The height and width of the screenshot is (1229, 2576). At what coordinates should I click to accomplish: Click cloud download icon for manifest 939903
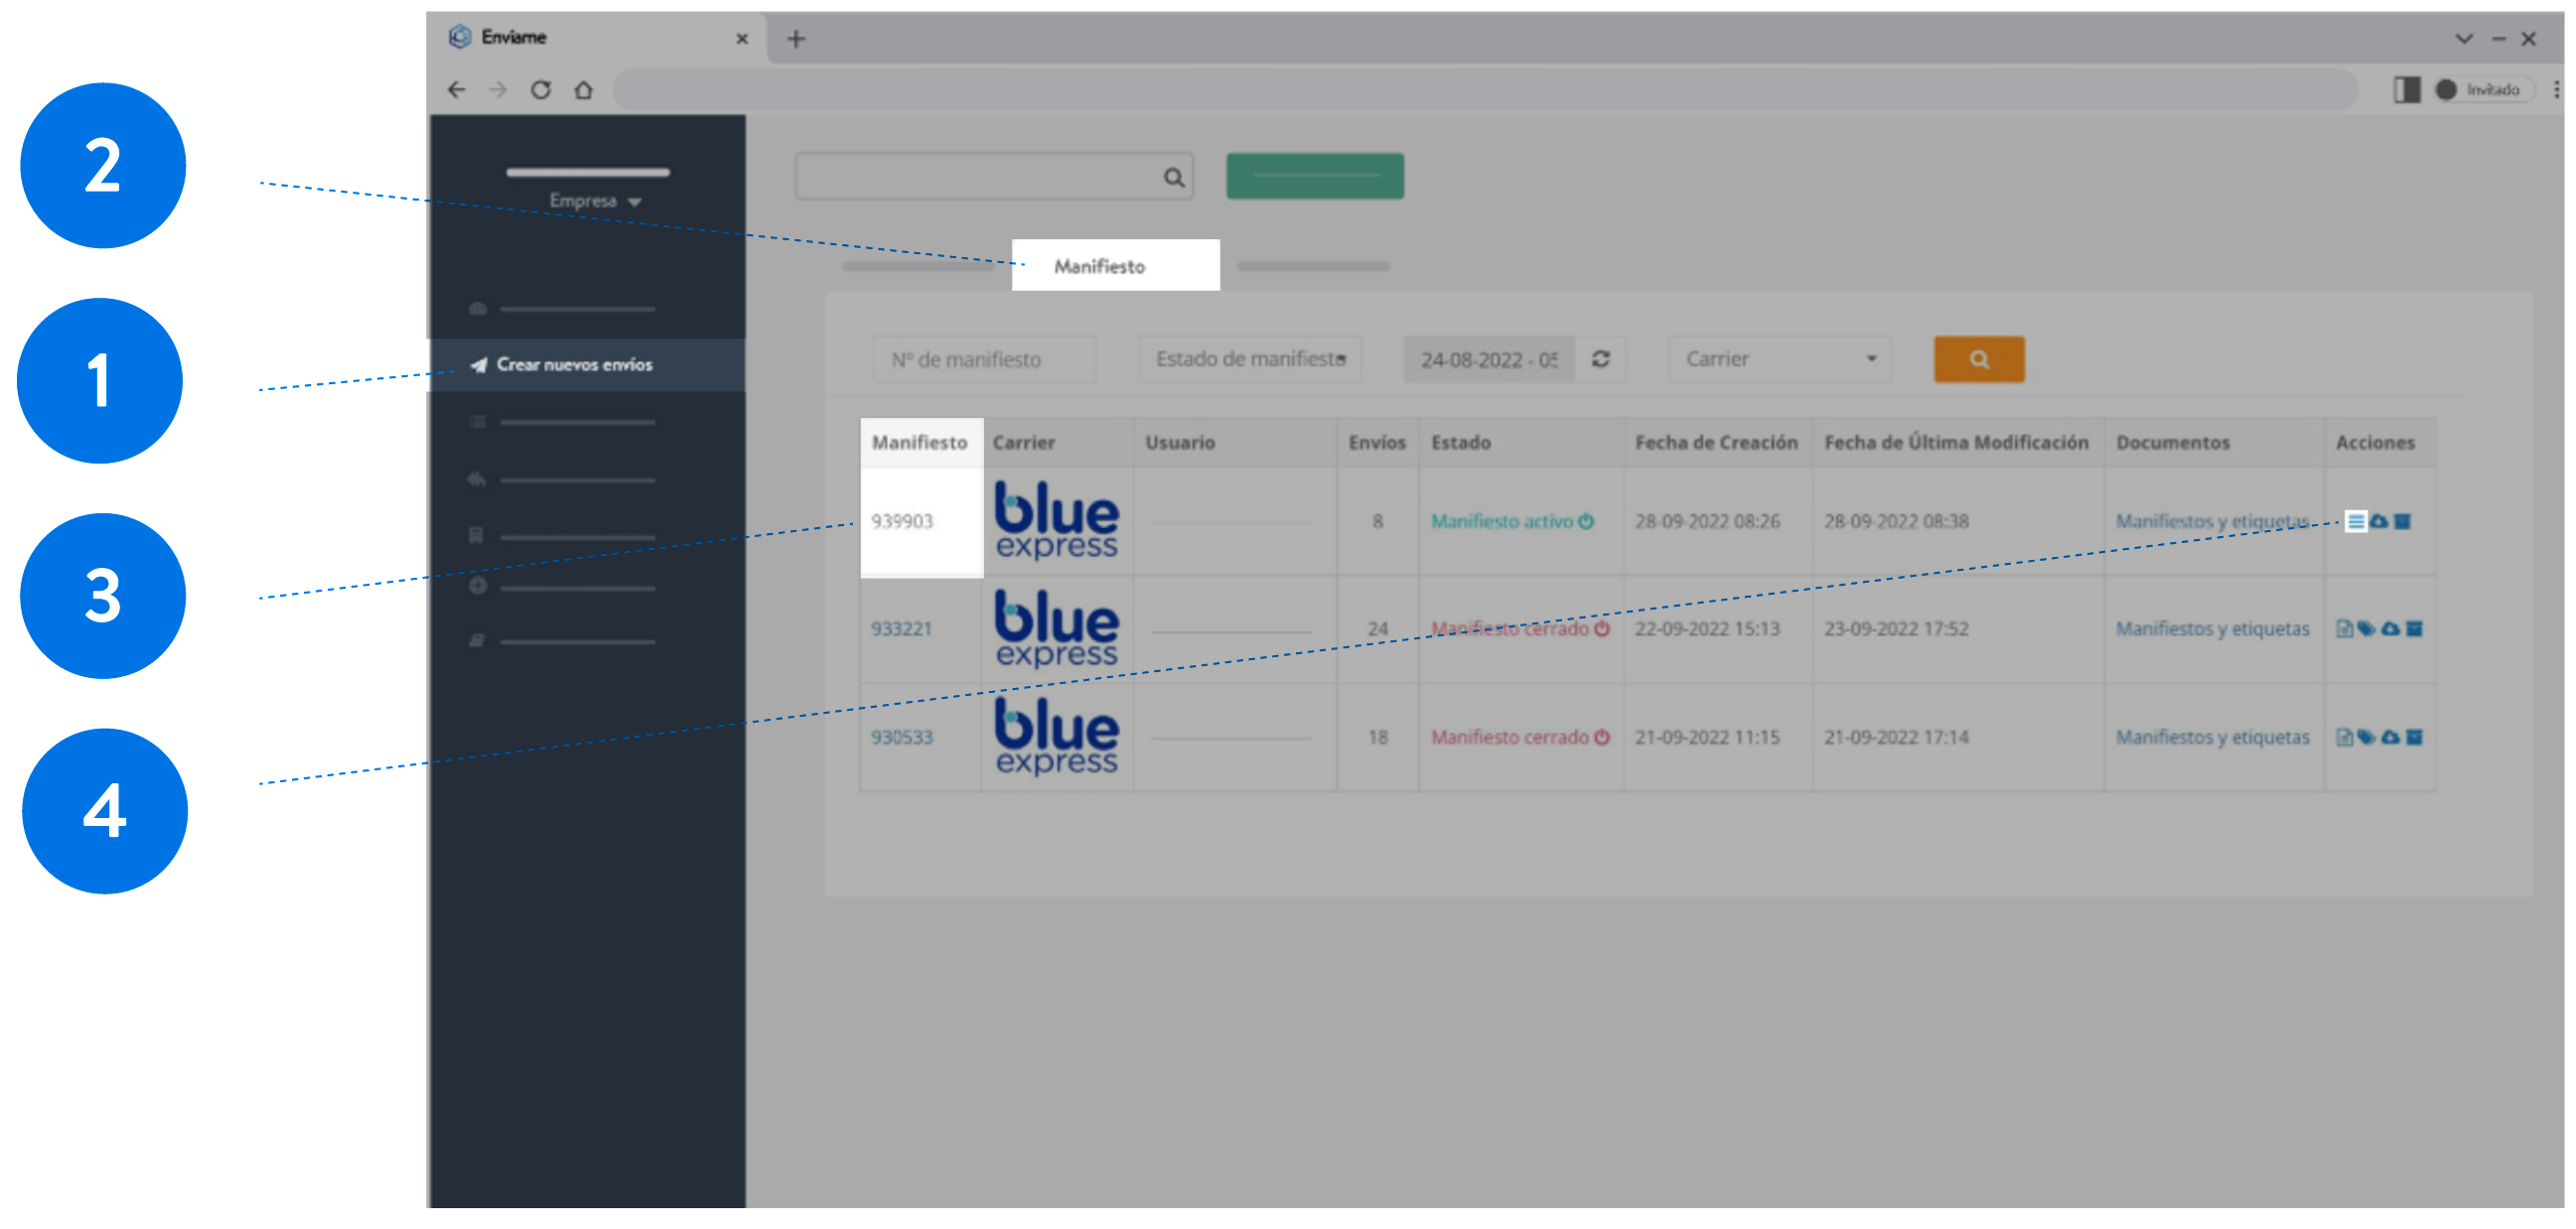point(2379,522)
